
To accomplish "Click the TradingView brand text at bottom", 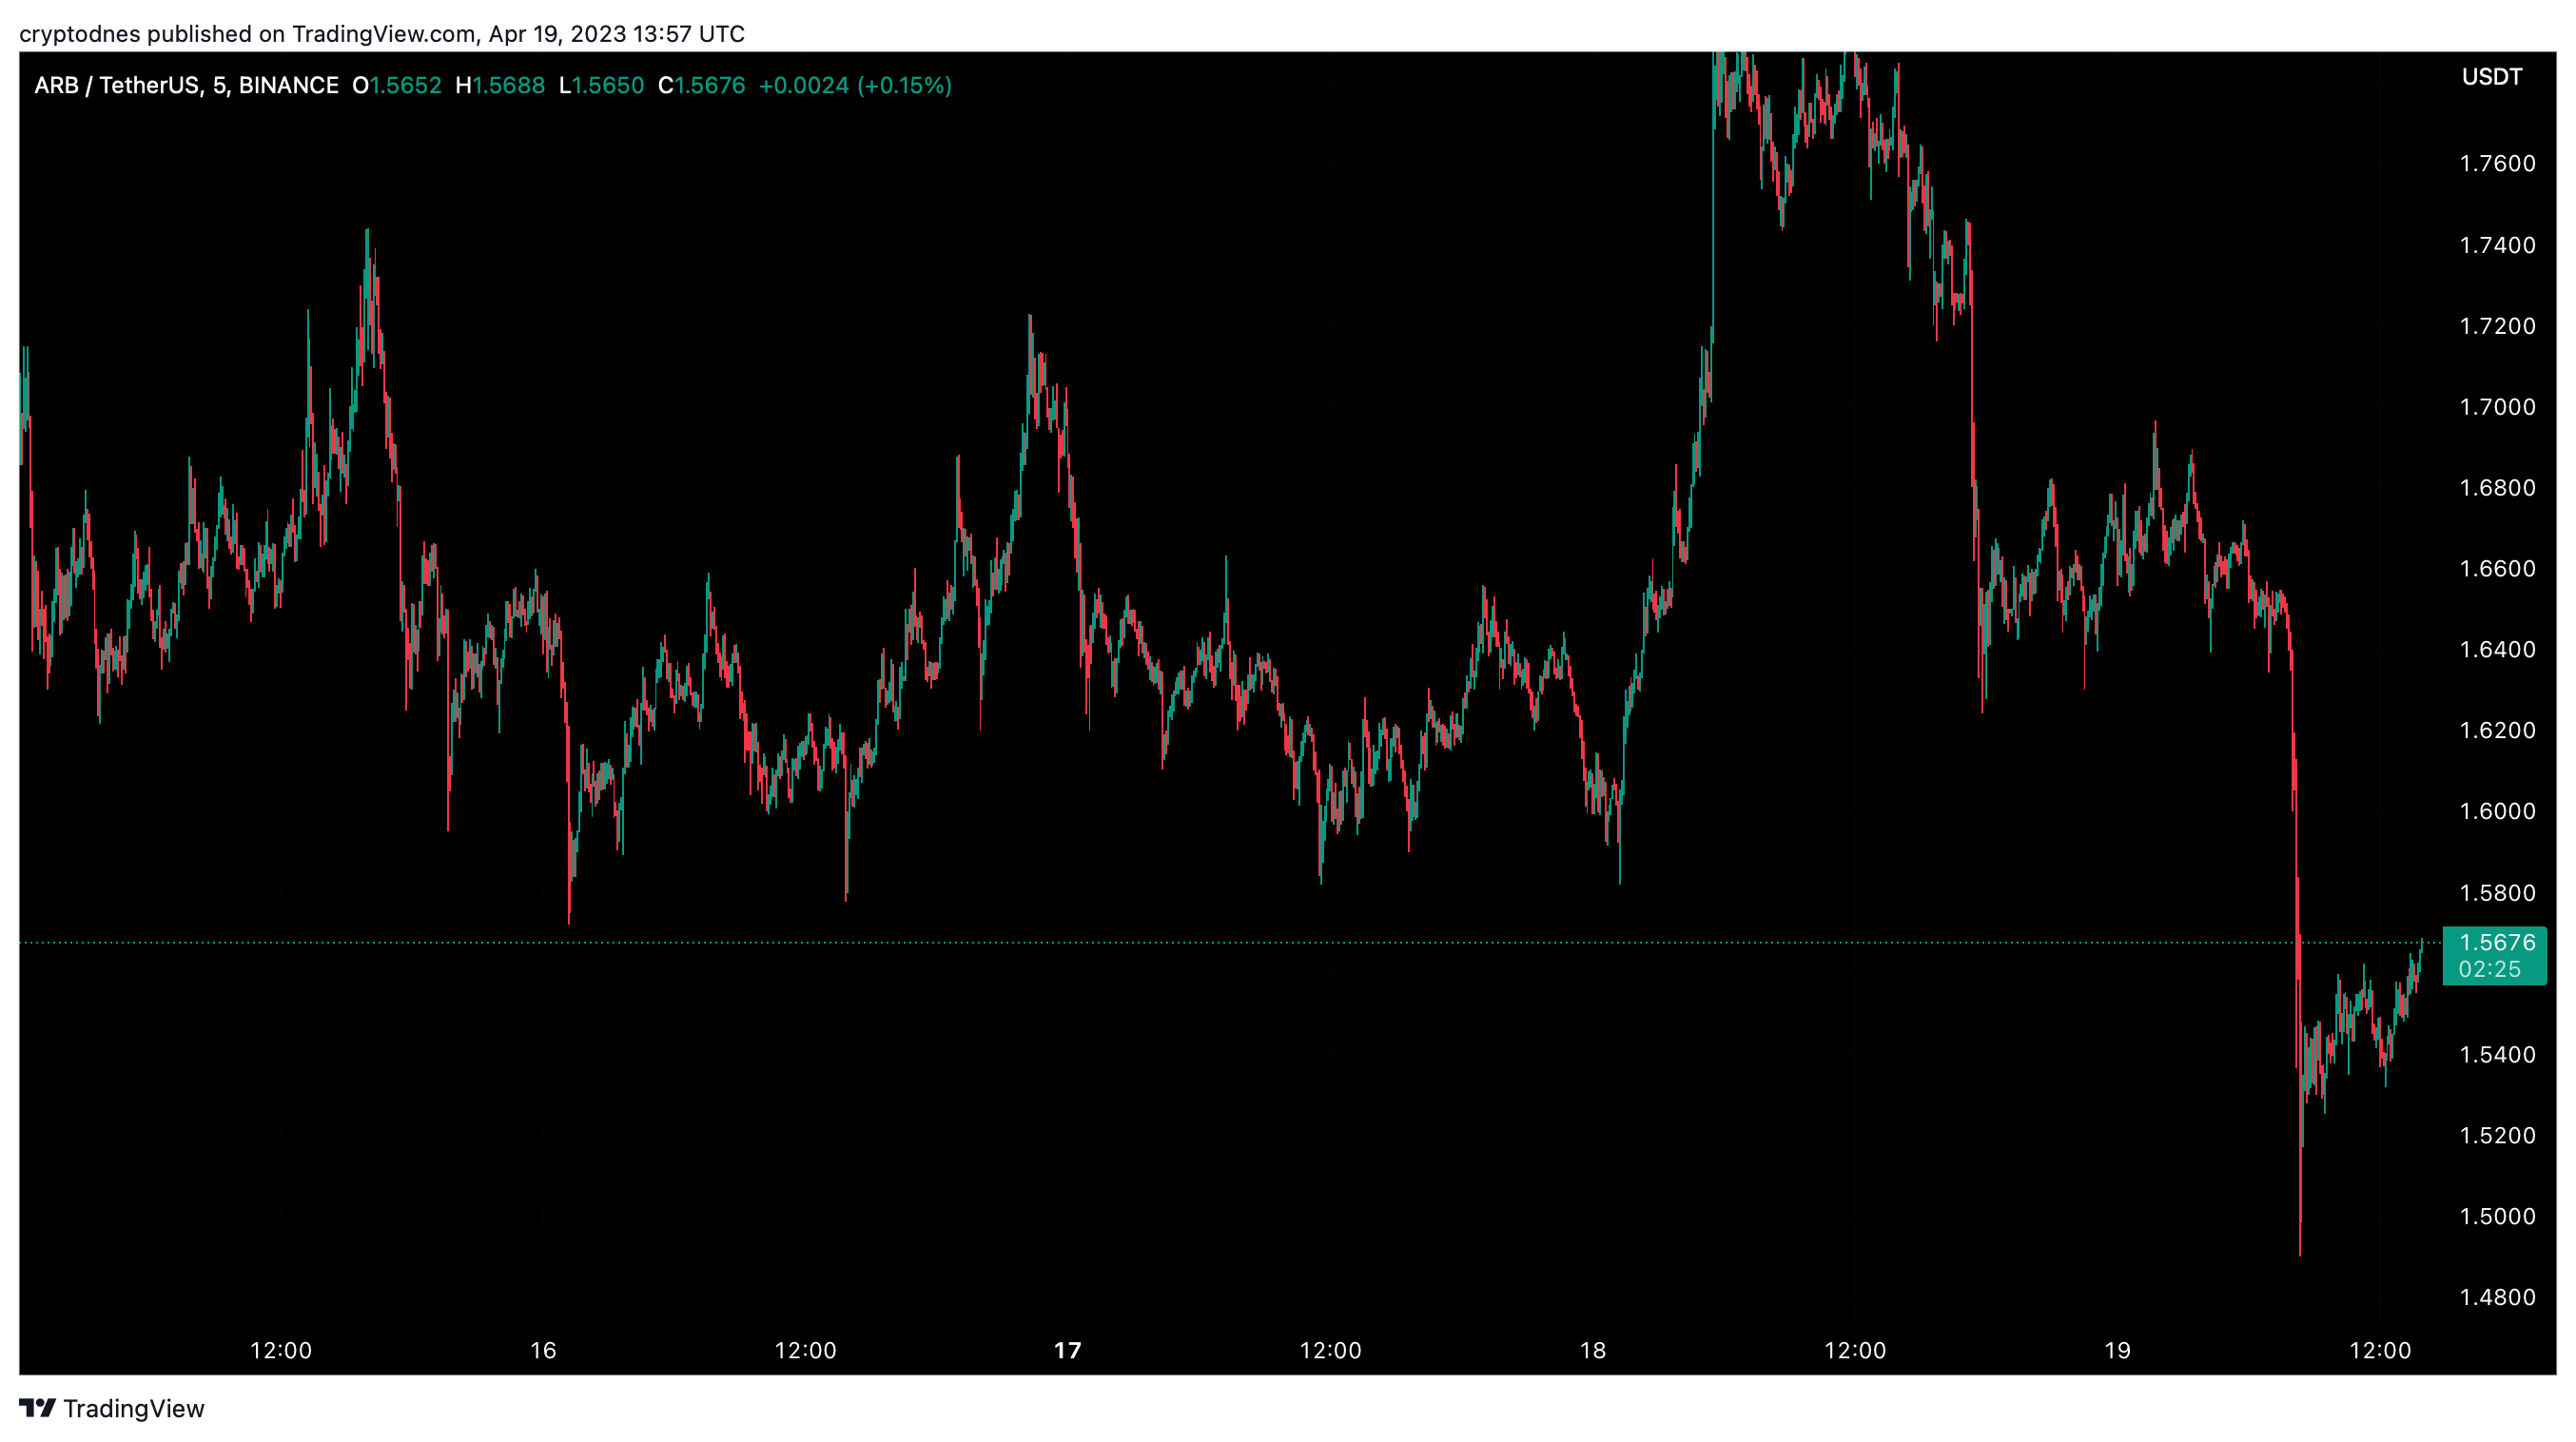I will pyautogui.click(x=133, y=1408).
